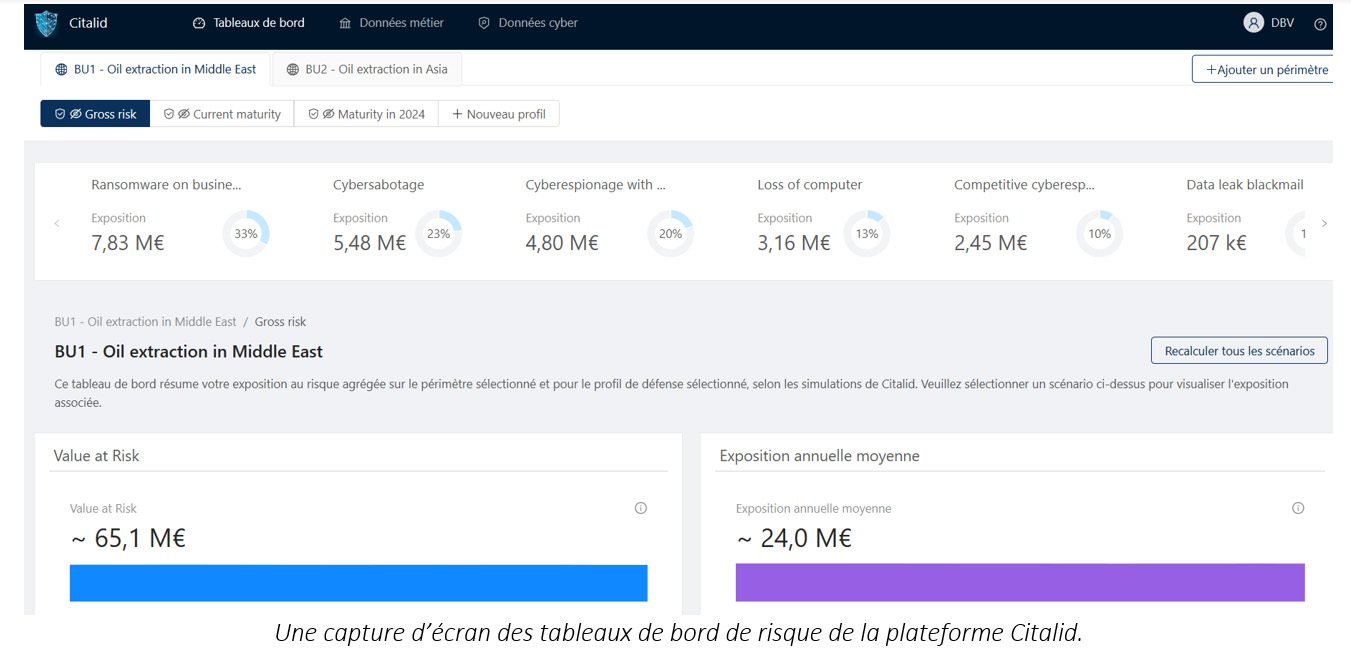Click info icon beside Exposition annuelle moyenne
The width and height of the screenshot is (1351, 655).
tap(1298, 508)
